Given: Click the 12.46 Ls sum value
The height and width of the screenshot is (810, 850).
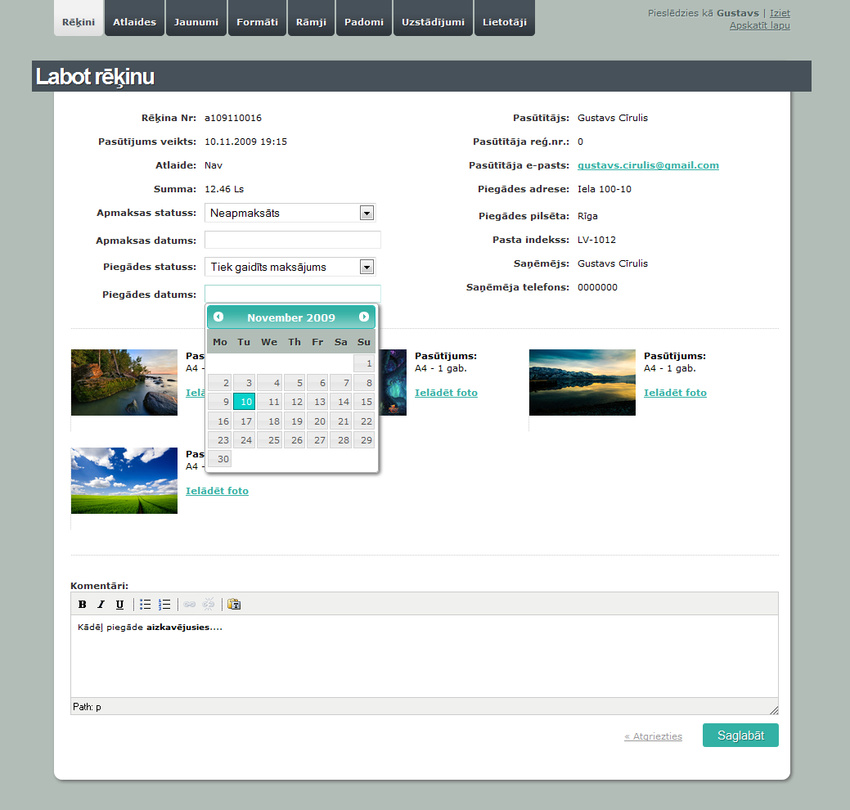Looking at the screenshot, I should (224, 189).
